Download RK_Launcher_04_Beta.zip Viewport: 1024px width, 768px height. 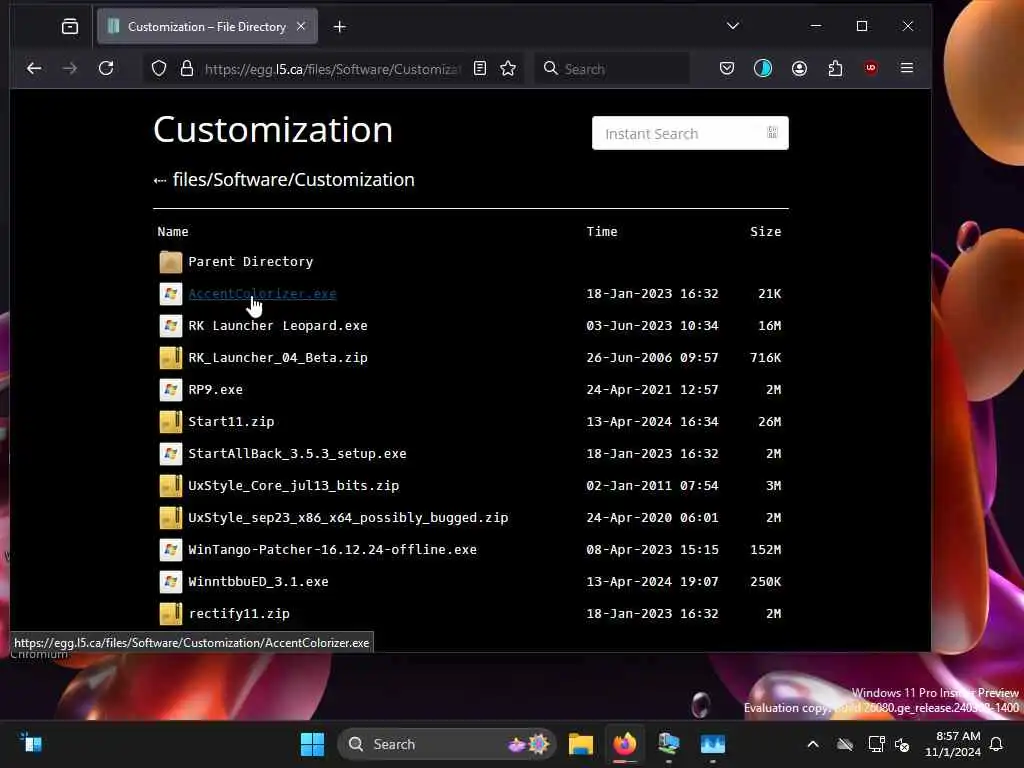pos(278,358)
